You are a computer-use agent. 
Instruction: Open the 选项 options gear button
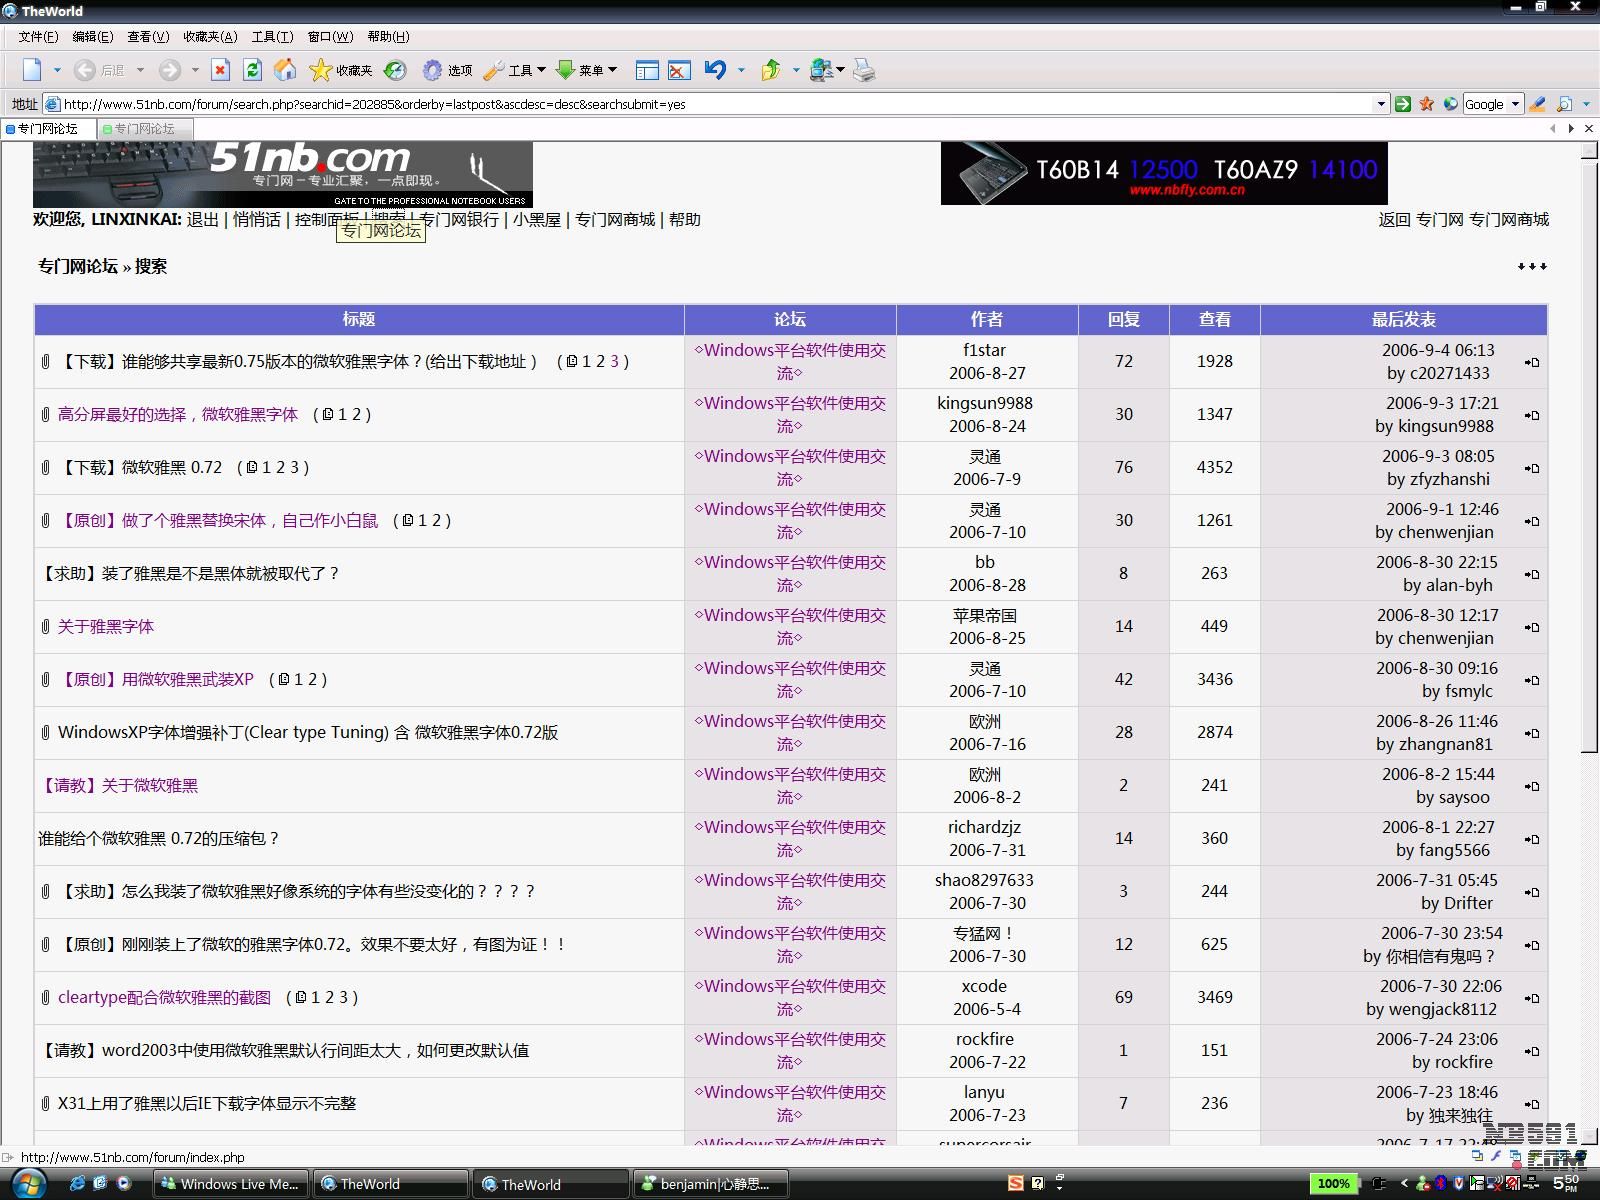pos(446,70)
